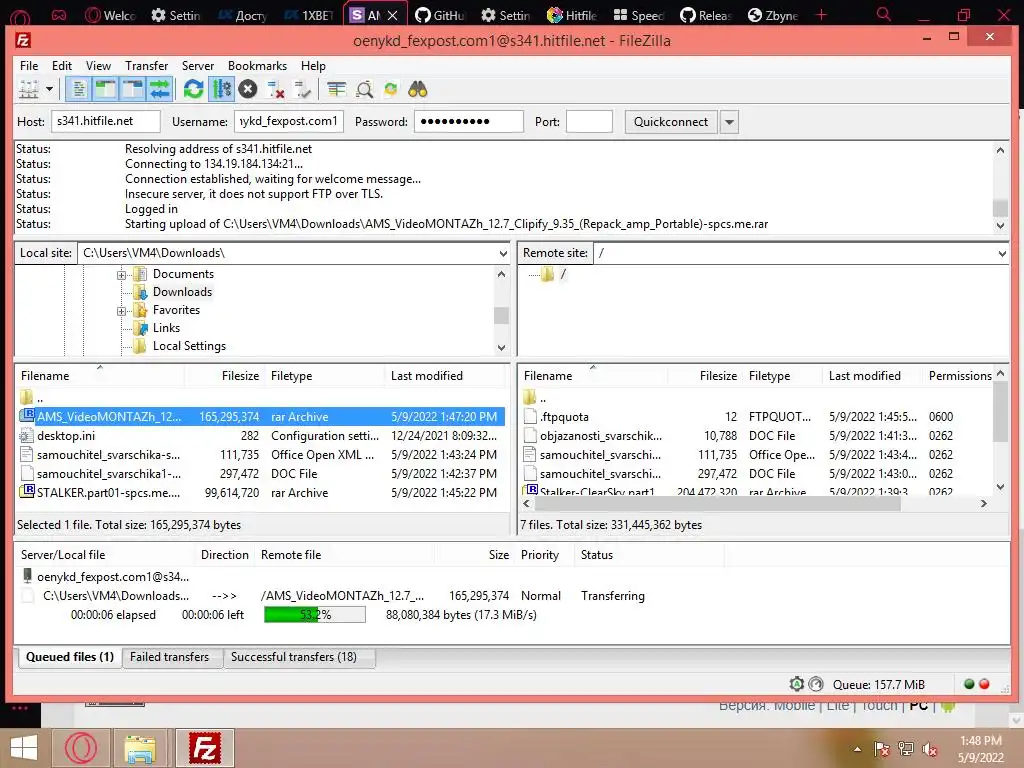
Task: Open the Site Manager icon
Action: tap(29, 89)
